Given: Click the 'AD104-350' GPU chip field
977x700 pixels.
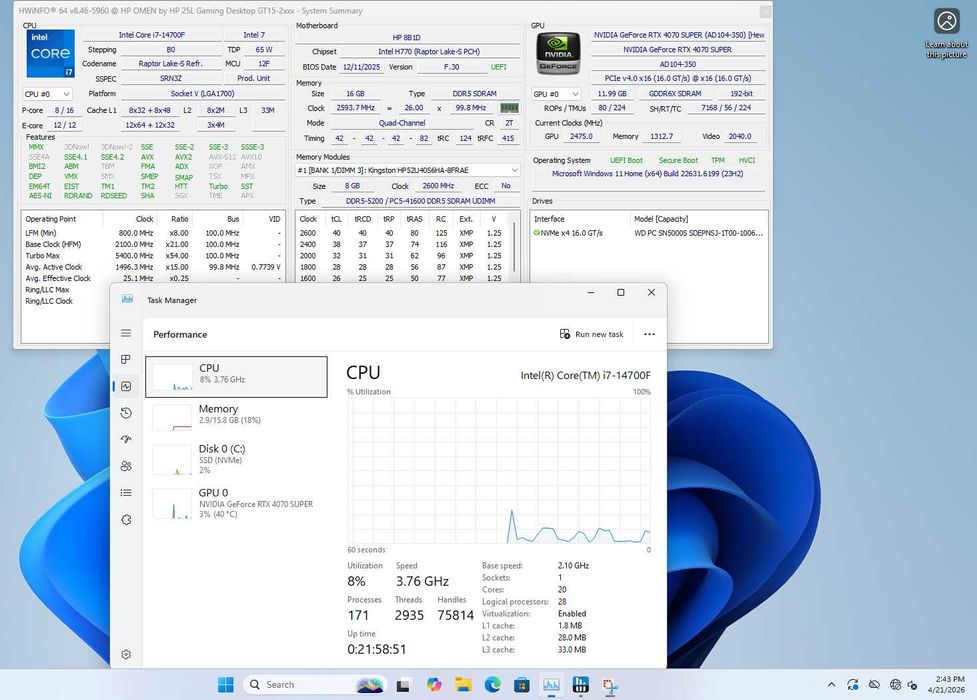Looking at the screenshot, I should (678, 64).
